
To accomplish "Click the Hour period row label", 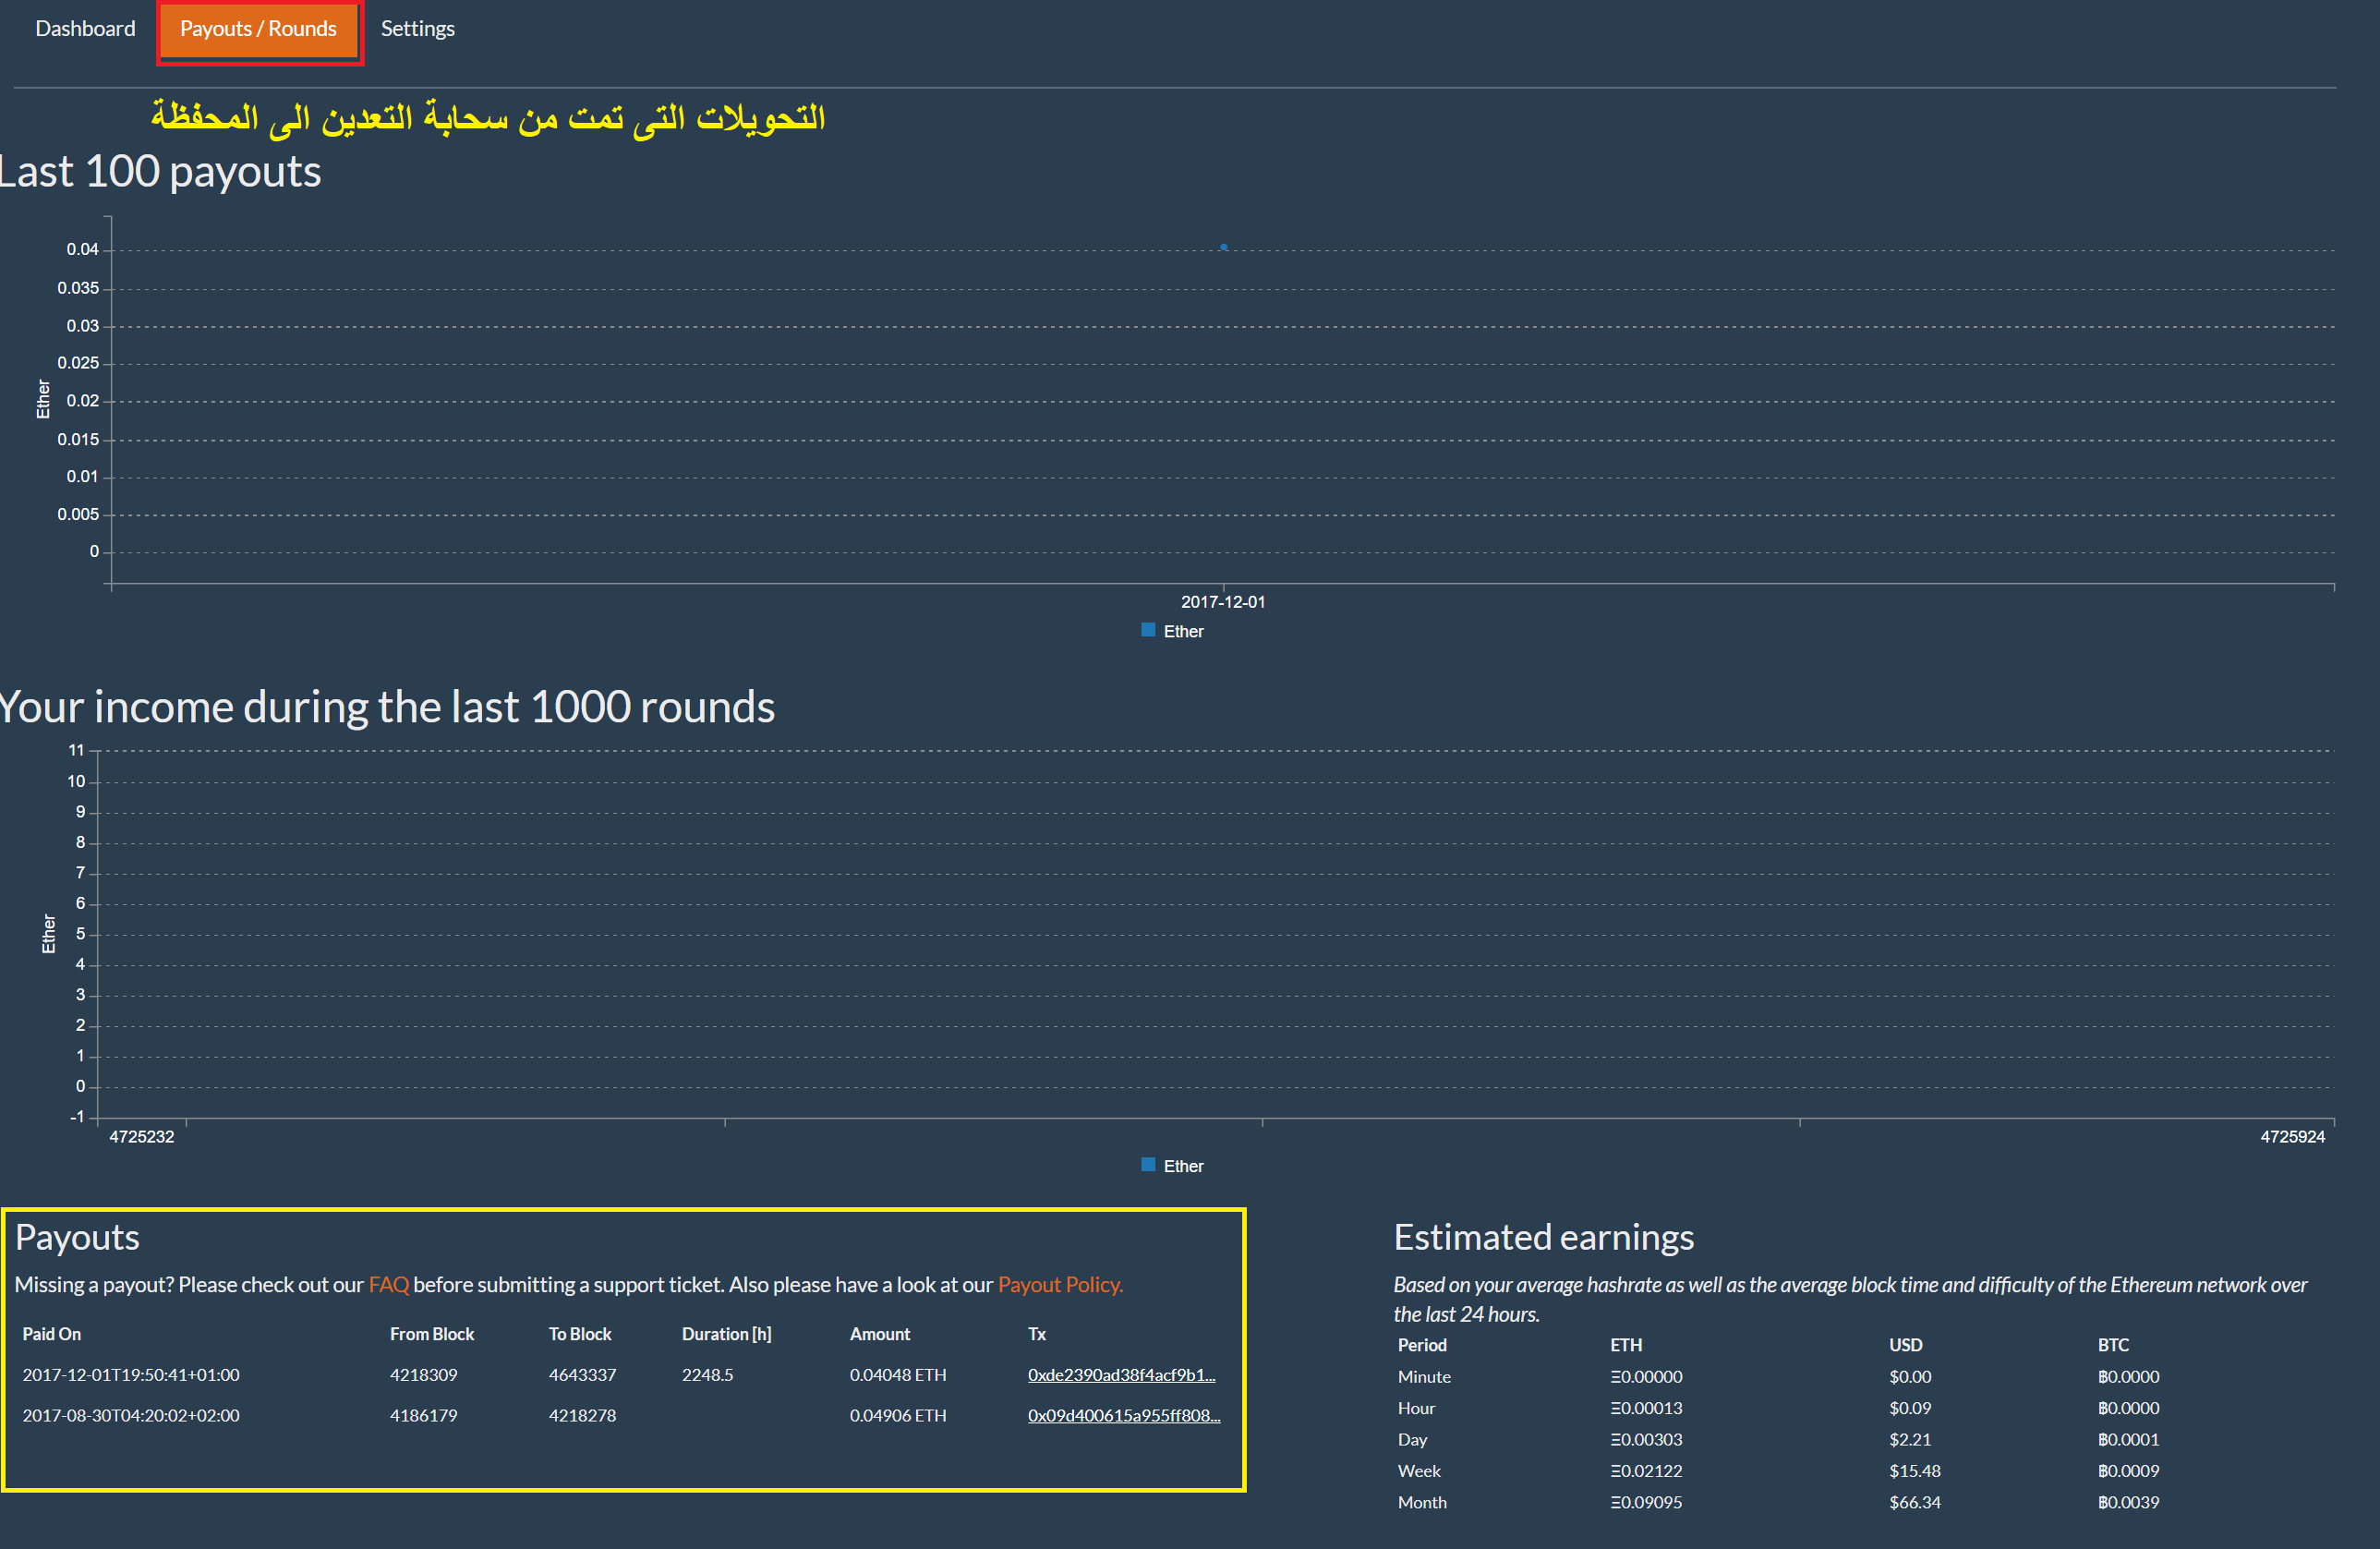I will [x=1416, y=1408].
